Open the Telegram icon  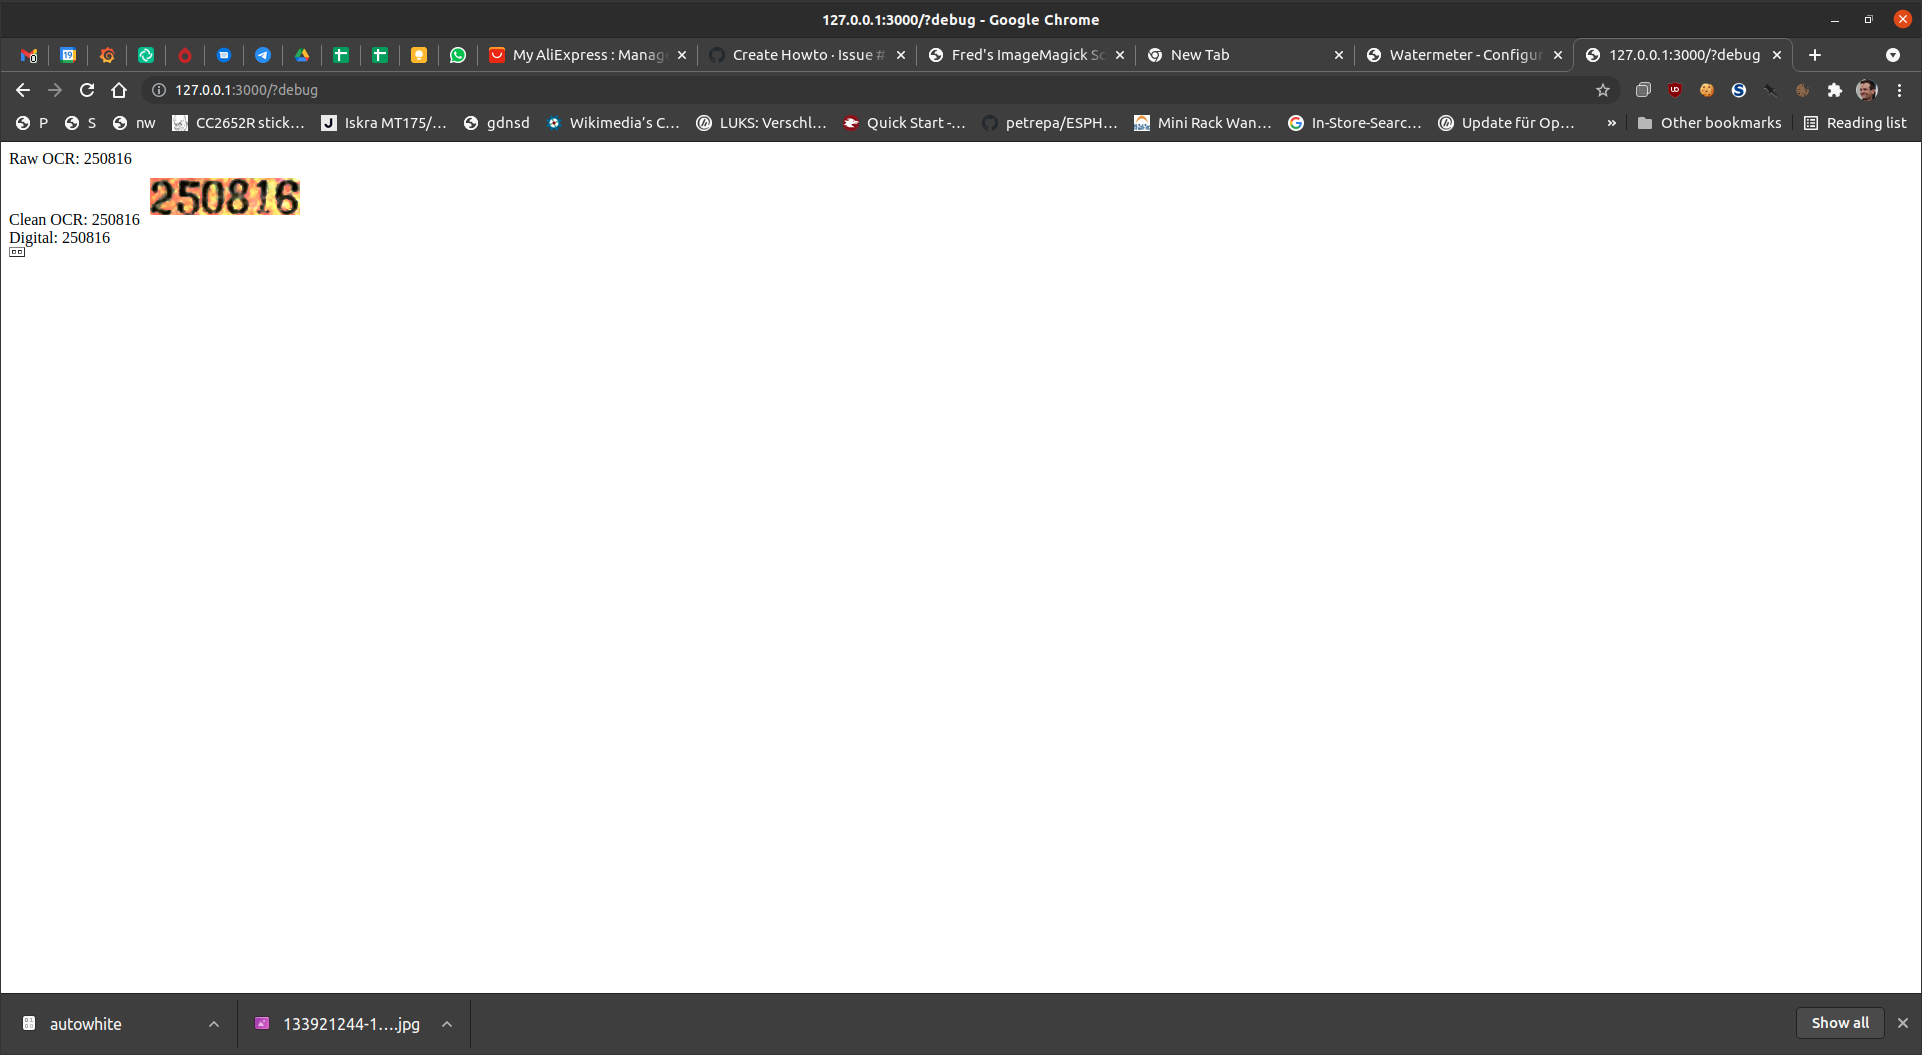pos(263,55)
